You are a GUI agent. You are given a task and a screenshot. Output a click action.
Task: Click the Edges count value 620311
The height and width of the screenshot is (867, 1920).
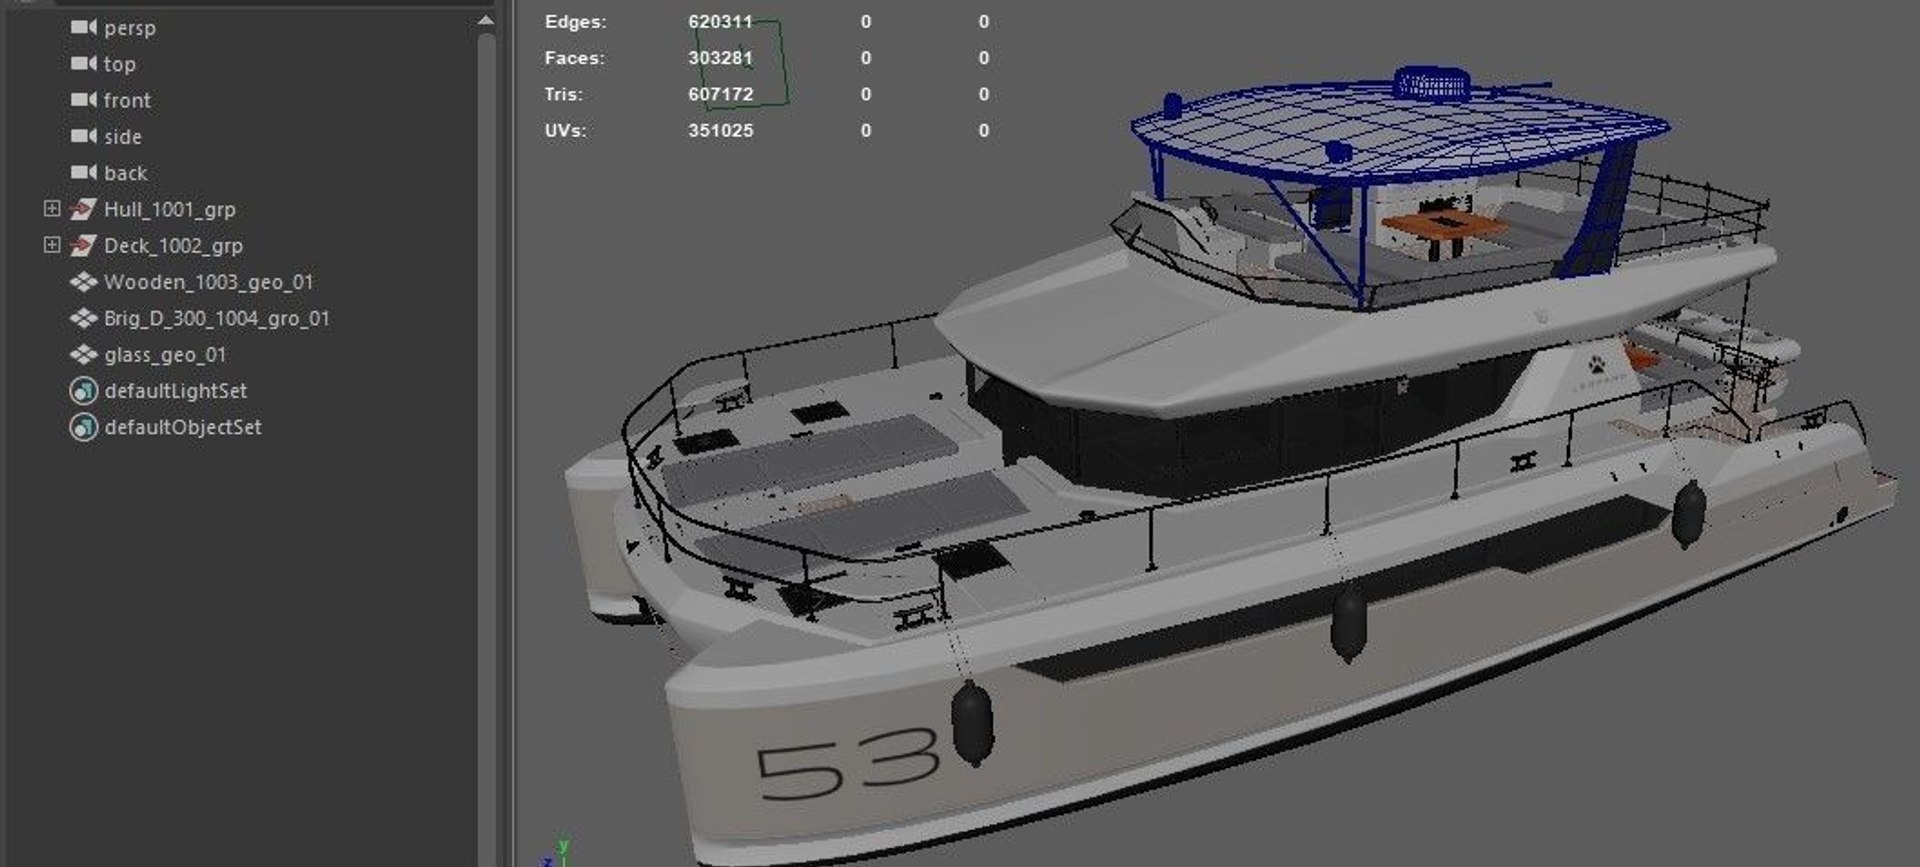coord(720,21)
